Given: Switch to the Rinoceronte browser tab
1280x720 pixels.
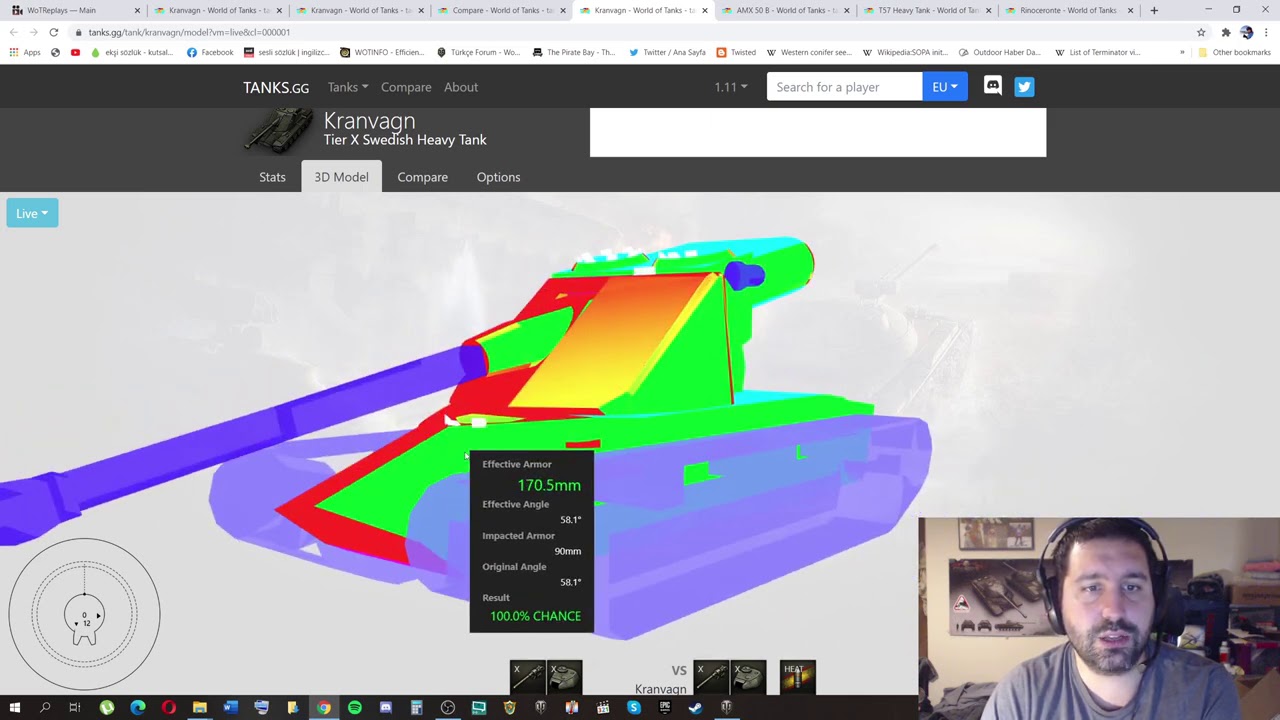Looking at the screenshot, I should [x=1068, y=10].
